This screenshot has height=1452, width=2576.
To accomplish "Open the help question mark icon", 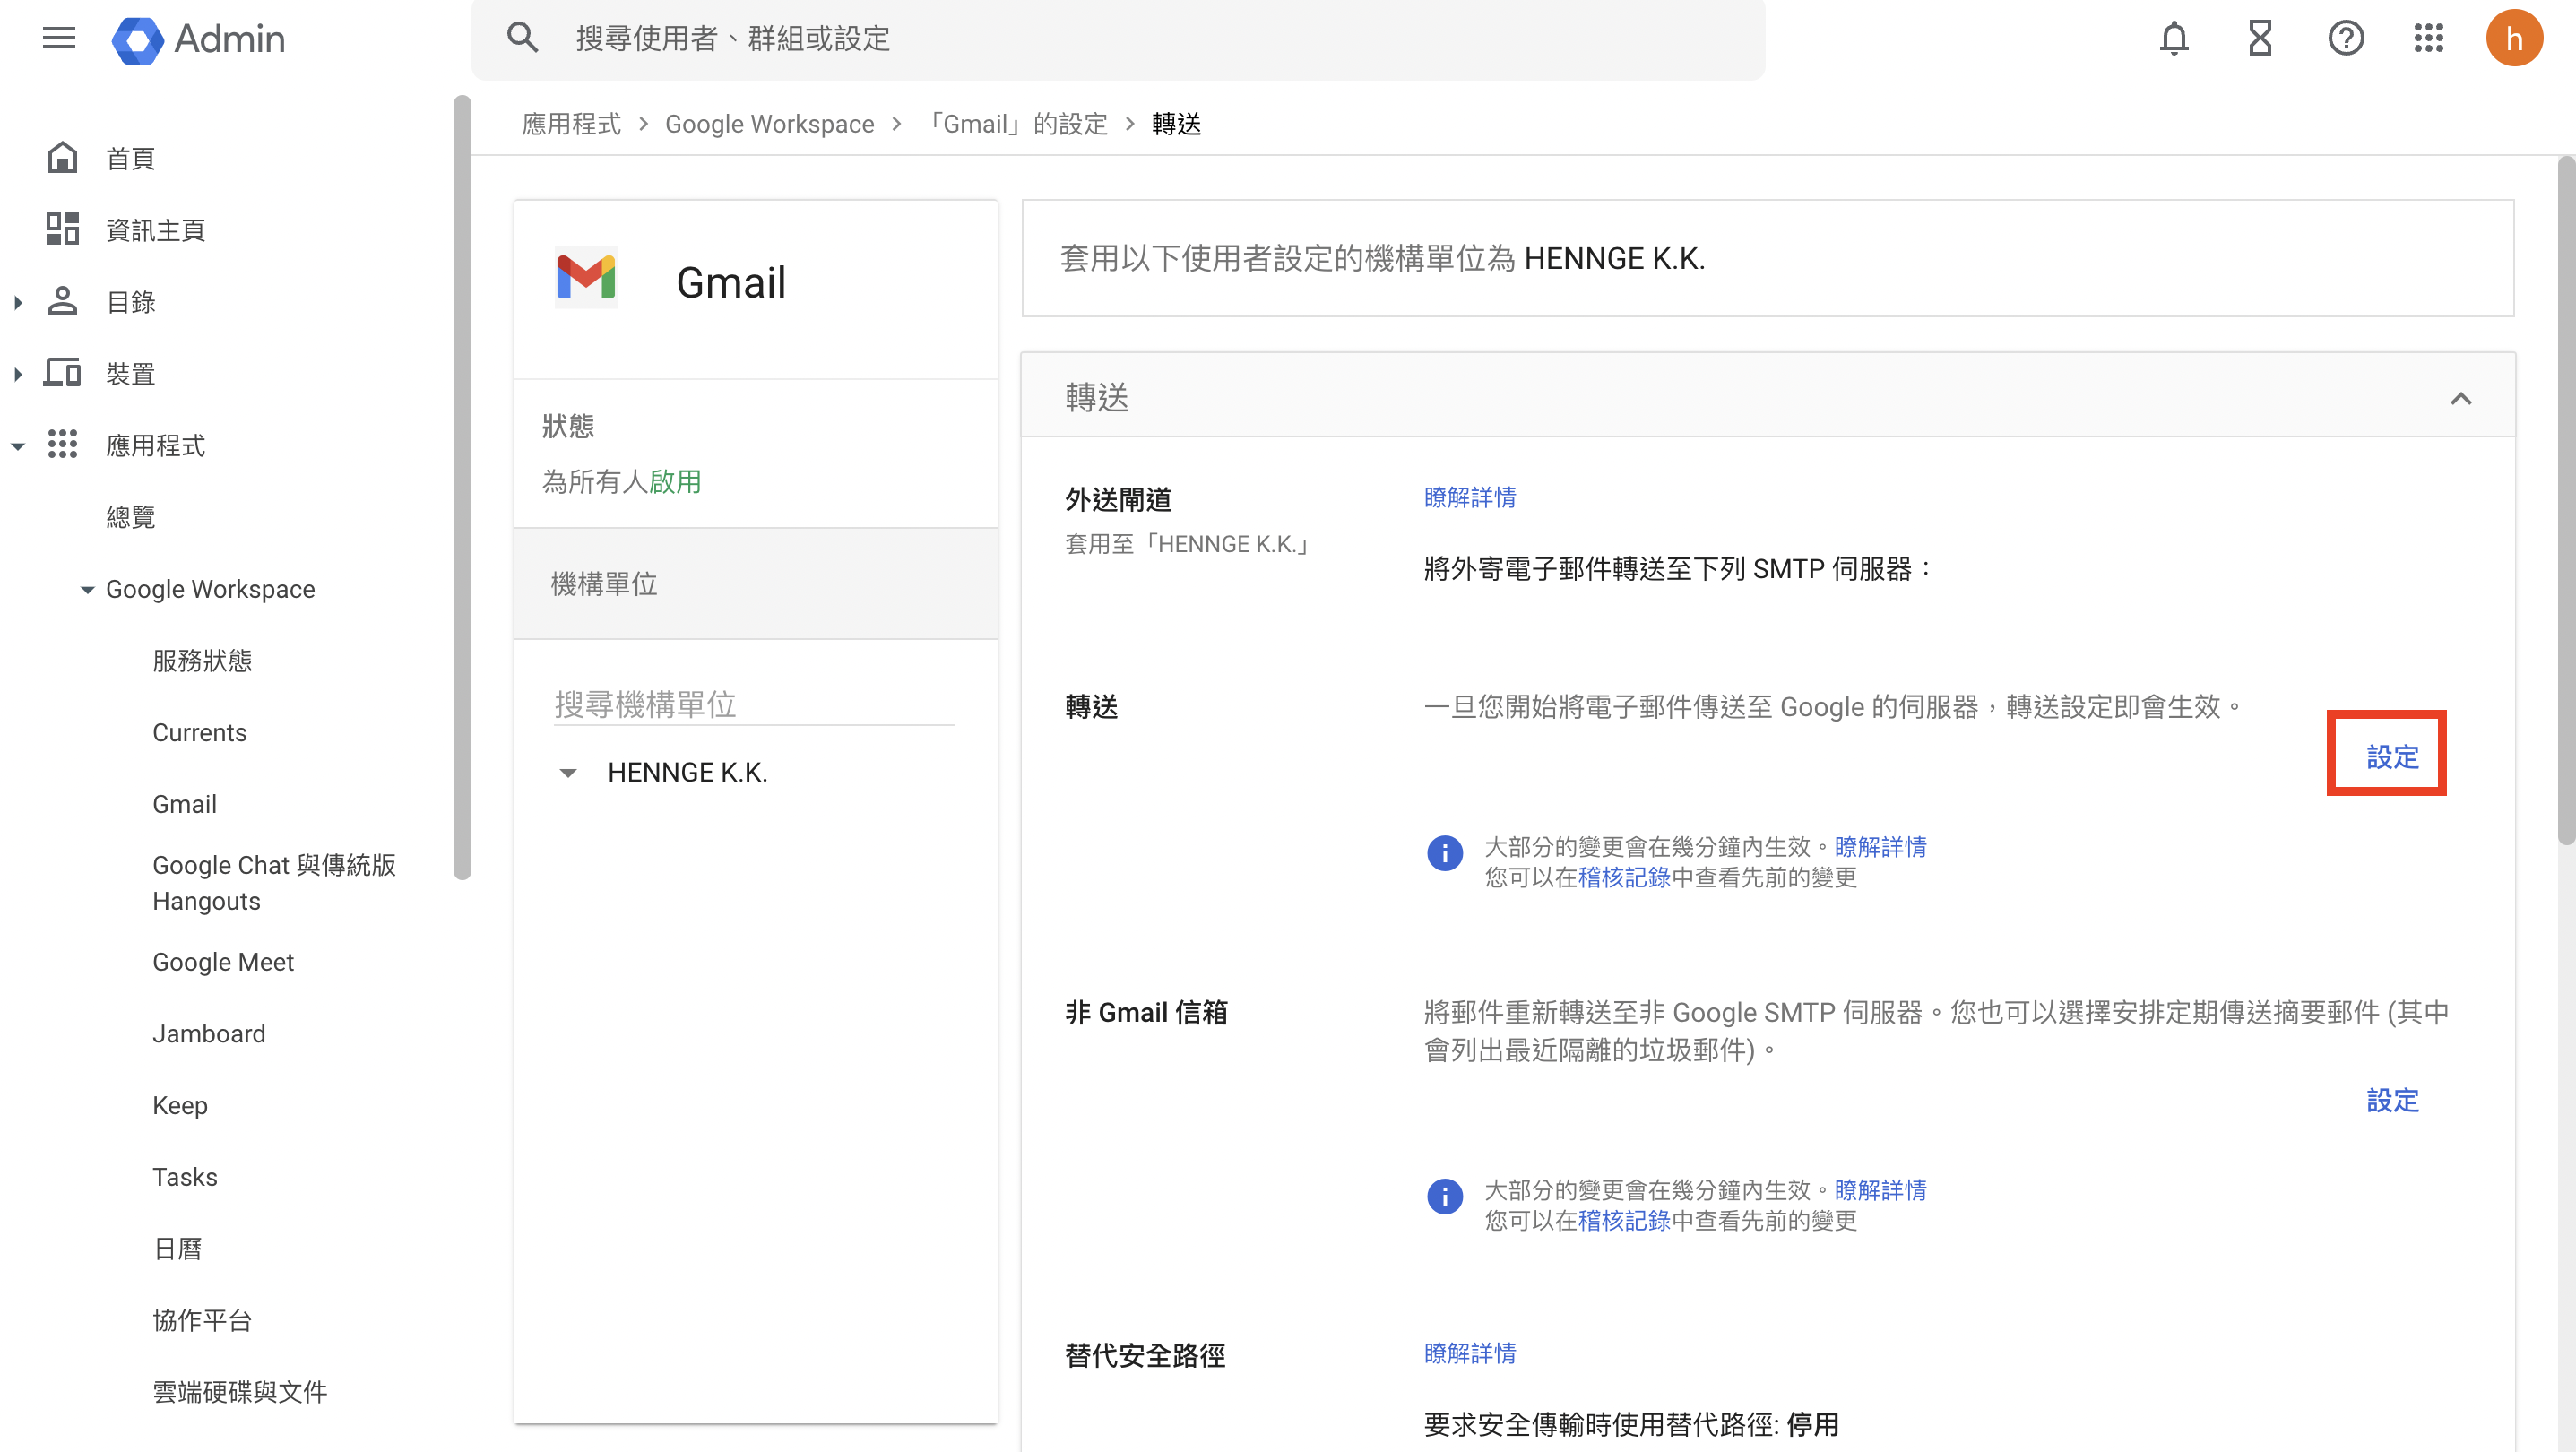I will click(2346, 39).
